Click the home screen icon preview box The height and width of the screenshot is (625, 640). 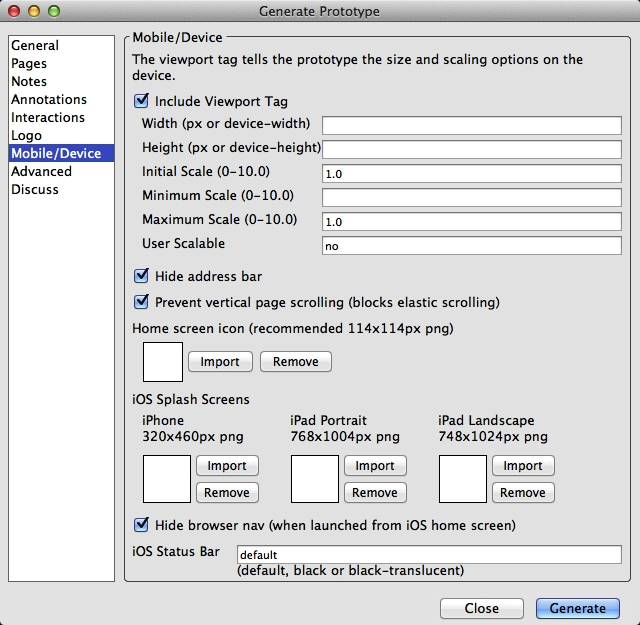click(x=163, y=362)
